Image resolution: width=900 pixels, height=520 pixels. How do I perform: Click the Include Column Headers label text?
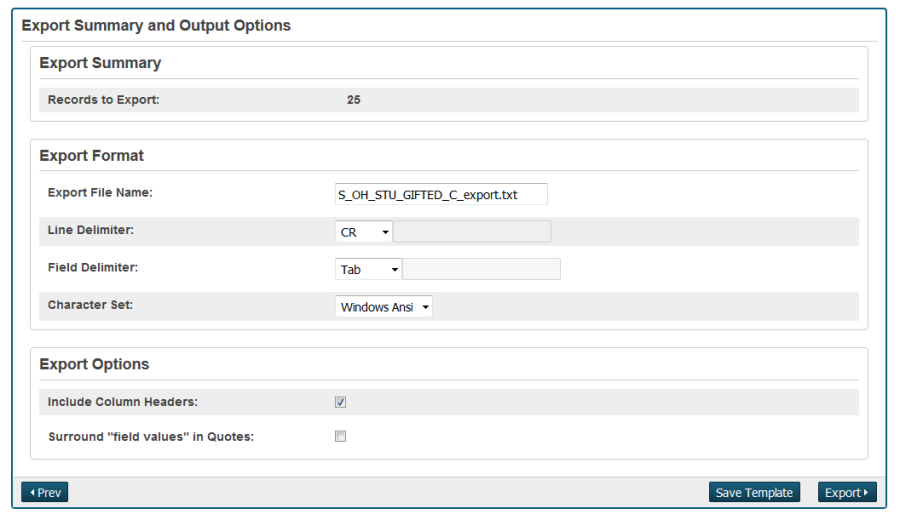click(x=122, y=402)
